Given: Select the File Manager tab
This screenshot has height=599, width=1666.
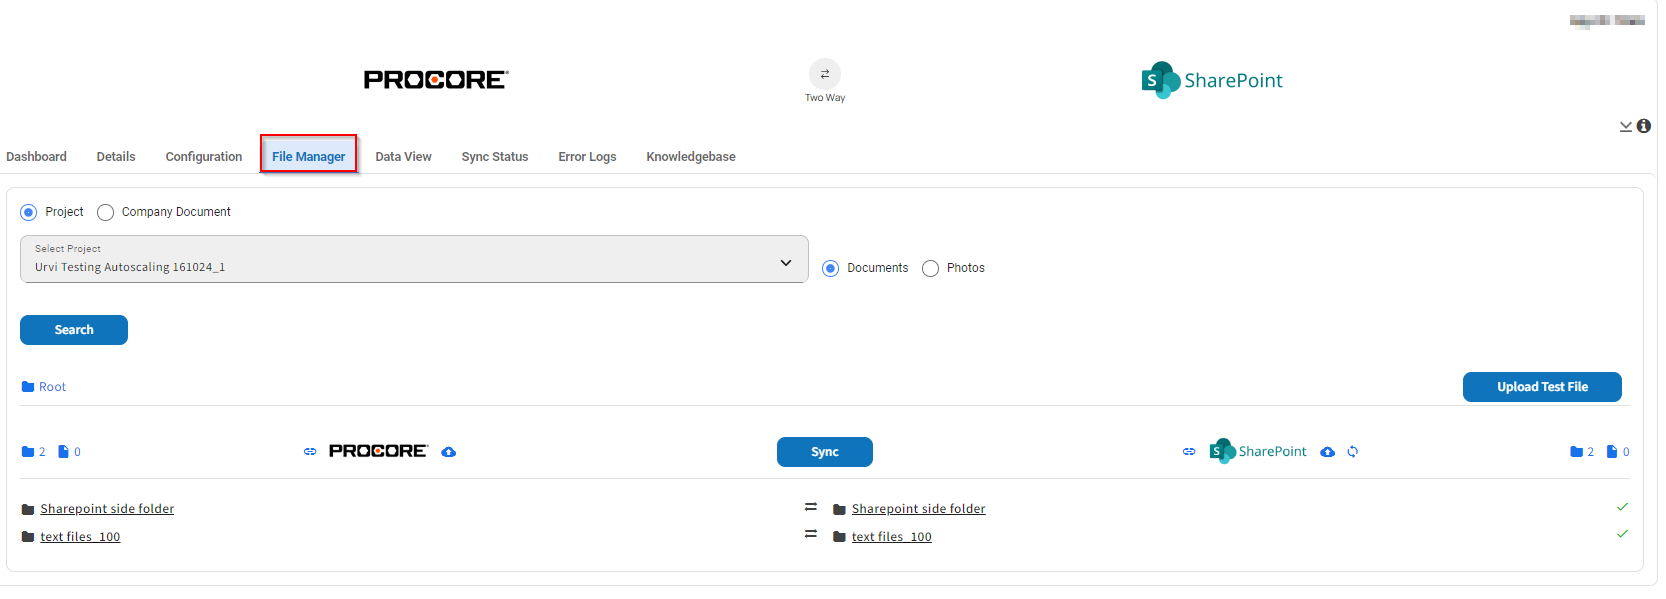Looking at the screenshot, I should 309,156.
